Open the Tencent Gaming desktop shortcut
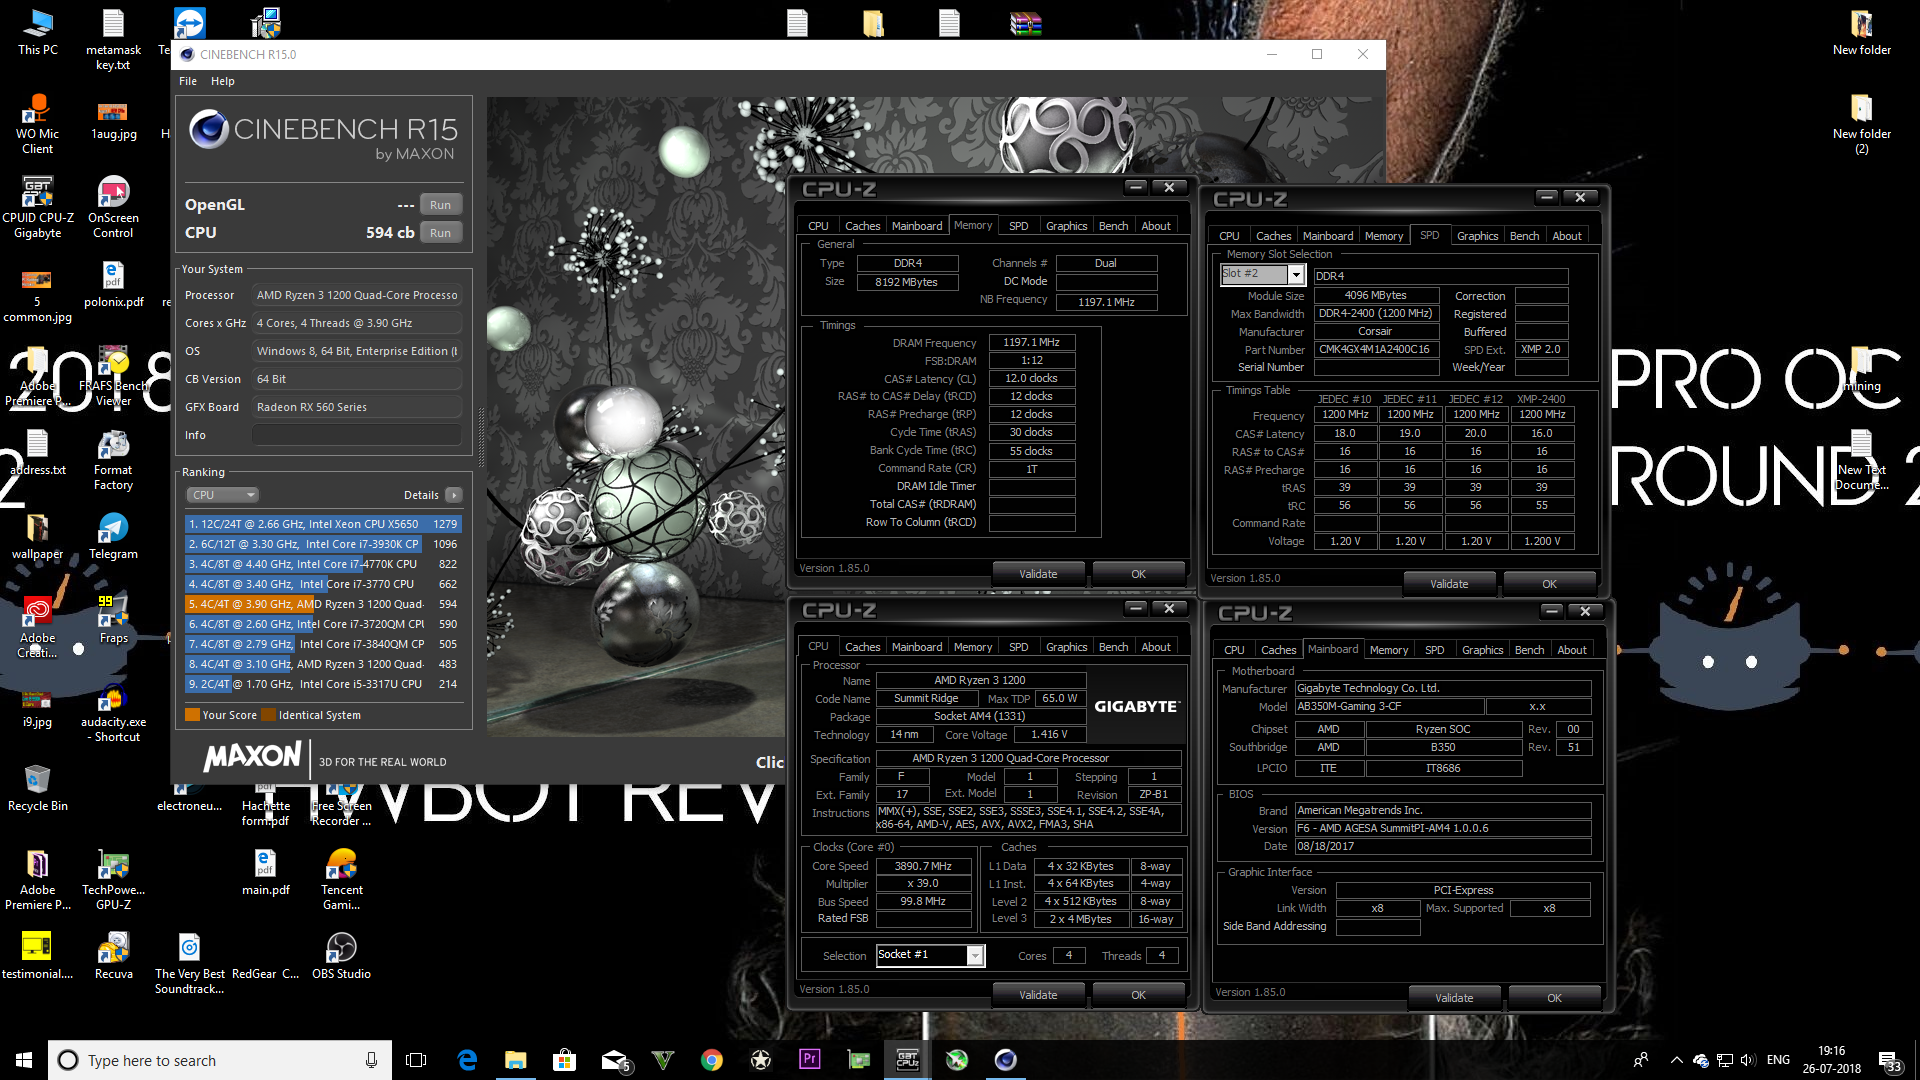Viewport: 1920px width, 1080px height. coord(341,880)
